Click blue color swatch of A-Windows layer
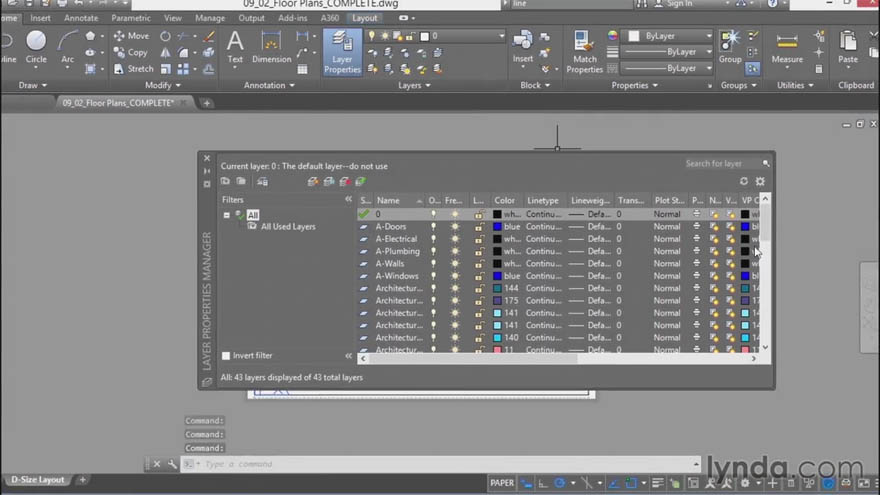The image size is (880, 495). point(498,276)
